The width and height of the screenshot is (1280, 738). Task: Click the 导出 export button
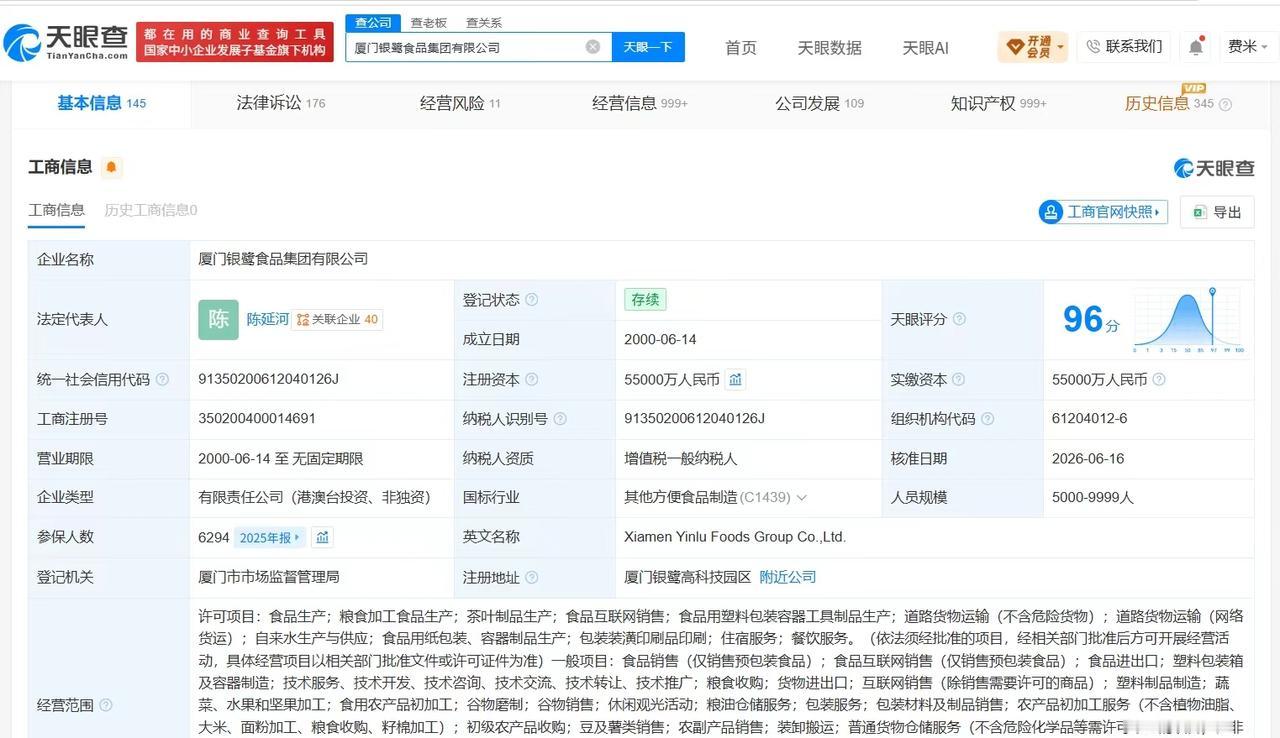(x=1217, y=212)
